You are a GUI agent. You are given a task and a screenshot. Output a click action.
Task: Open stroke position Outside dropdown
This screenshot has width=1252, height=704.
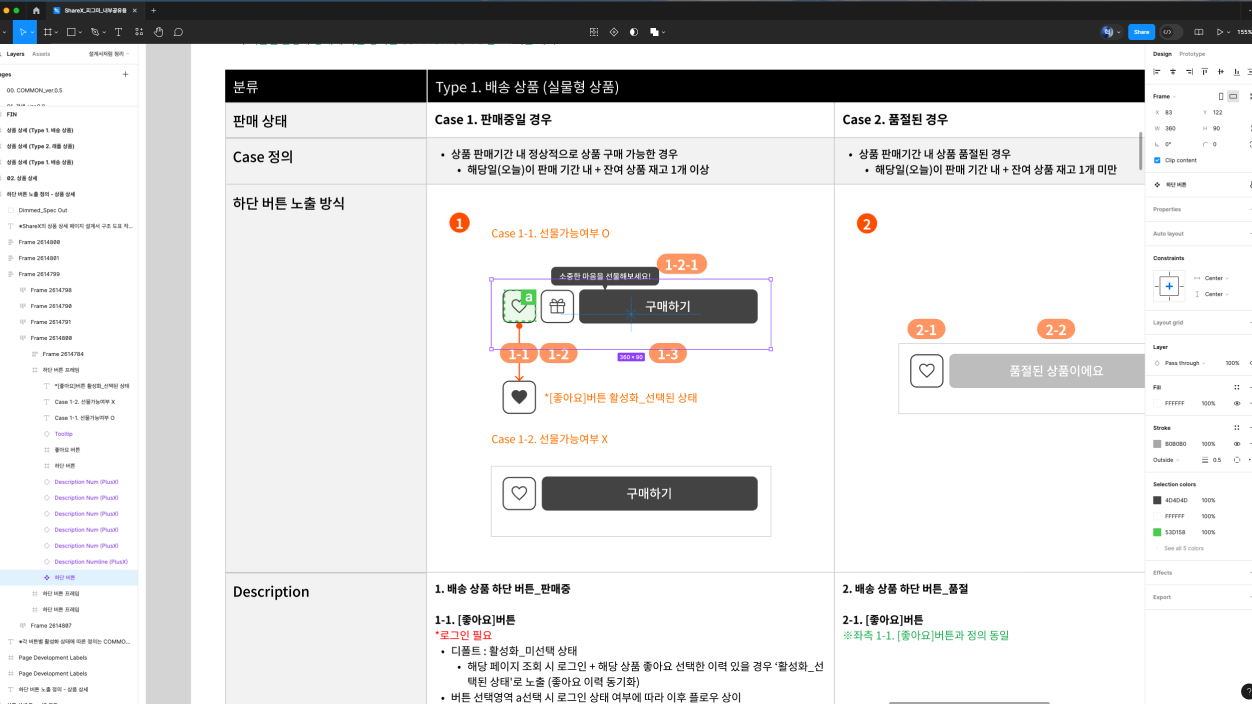point(1166,460)
